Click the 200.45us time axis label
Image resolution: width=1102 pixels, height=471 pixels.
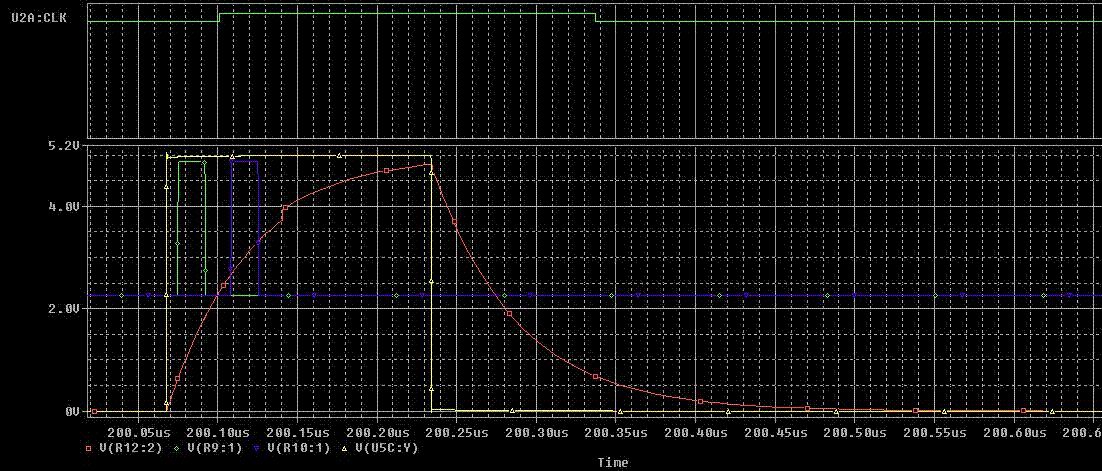click(x=774, y=430)
